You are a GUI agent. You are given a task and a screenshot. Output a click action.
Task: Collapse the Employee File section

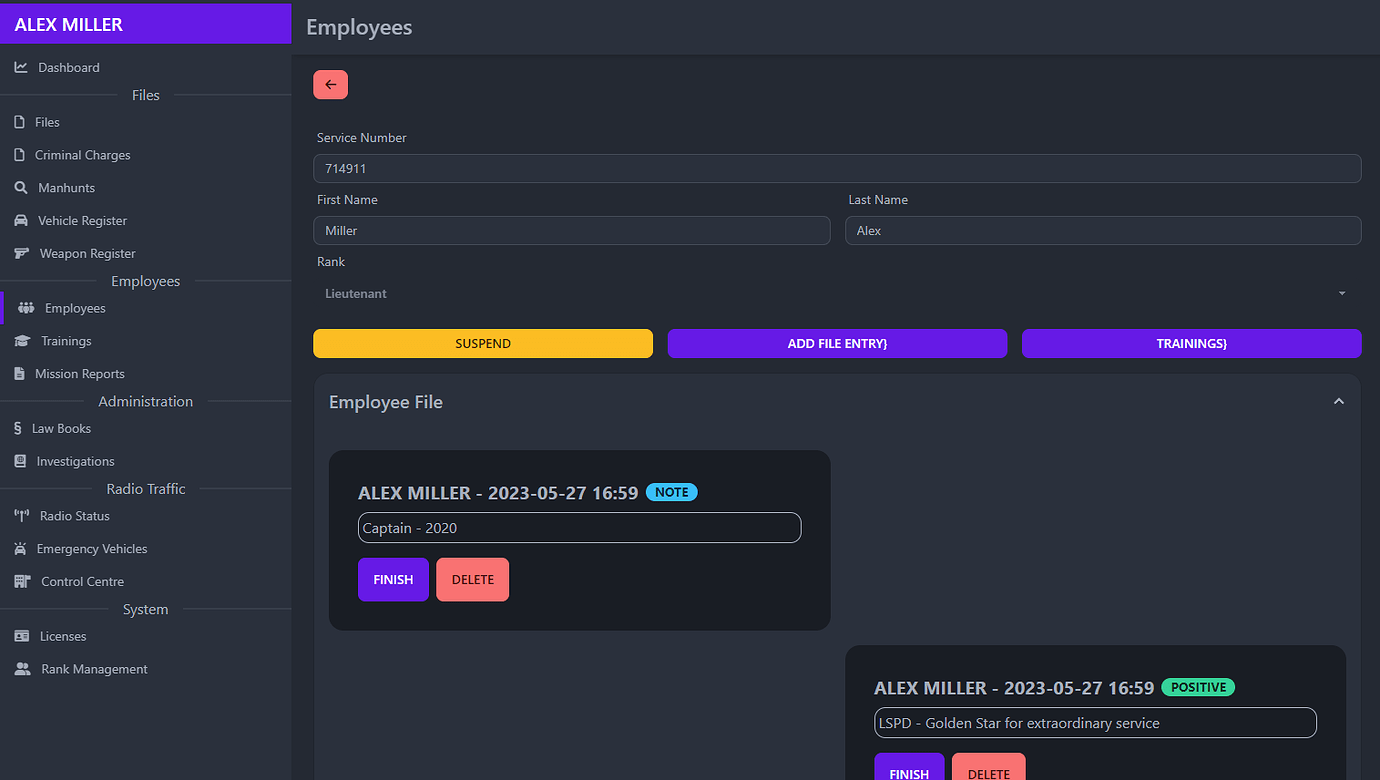(1338, 401)
